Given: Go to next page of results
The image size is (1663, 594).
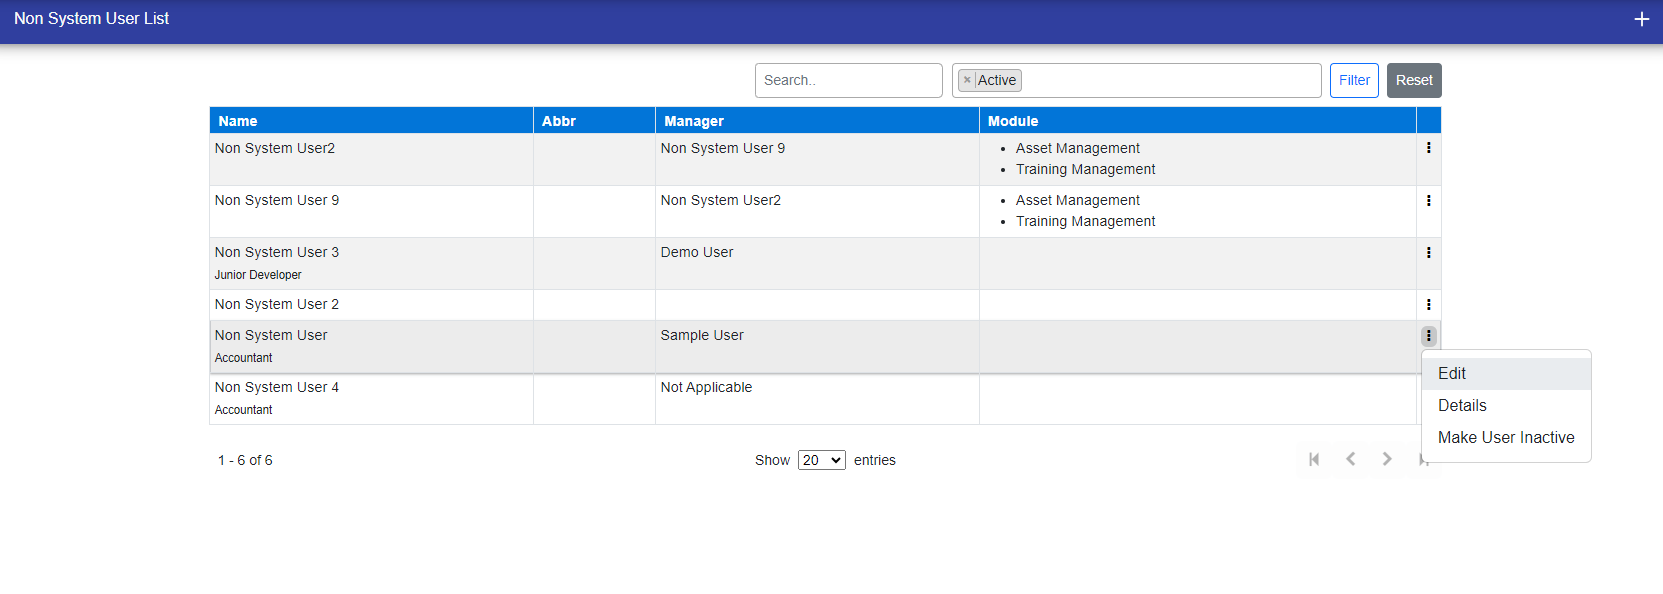Looking at the screenshot, I should coord(1386,459).
